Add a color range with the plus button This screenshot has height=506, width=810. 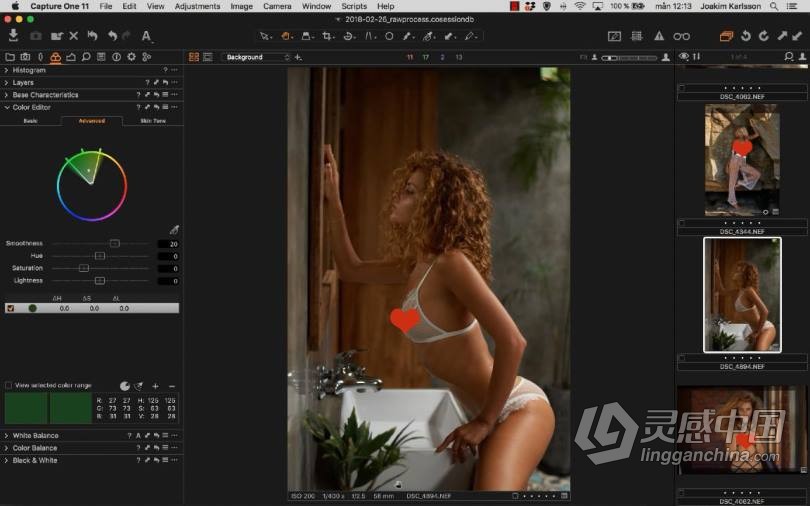pyautogui.click(x=155, y=386)
